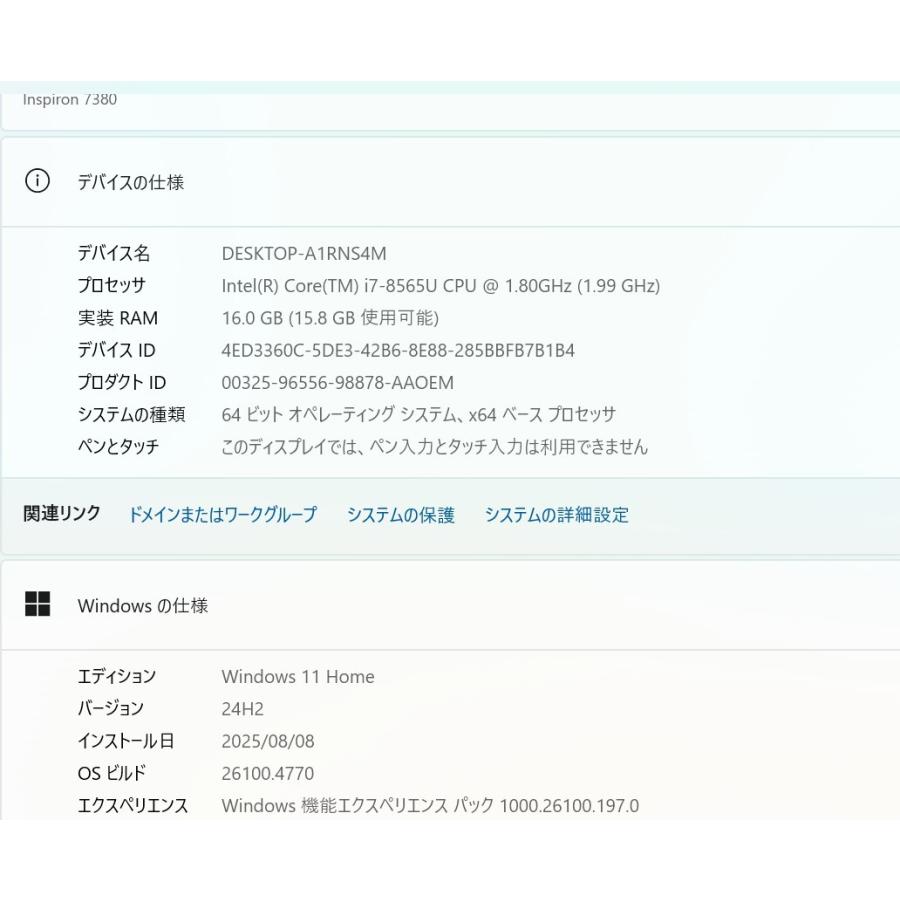Open the システムの保護 link

400,514
